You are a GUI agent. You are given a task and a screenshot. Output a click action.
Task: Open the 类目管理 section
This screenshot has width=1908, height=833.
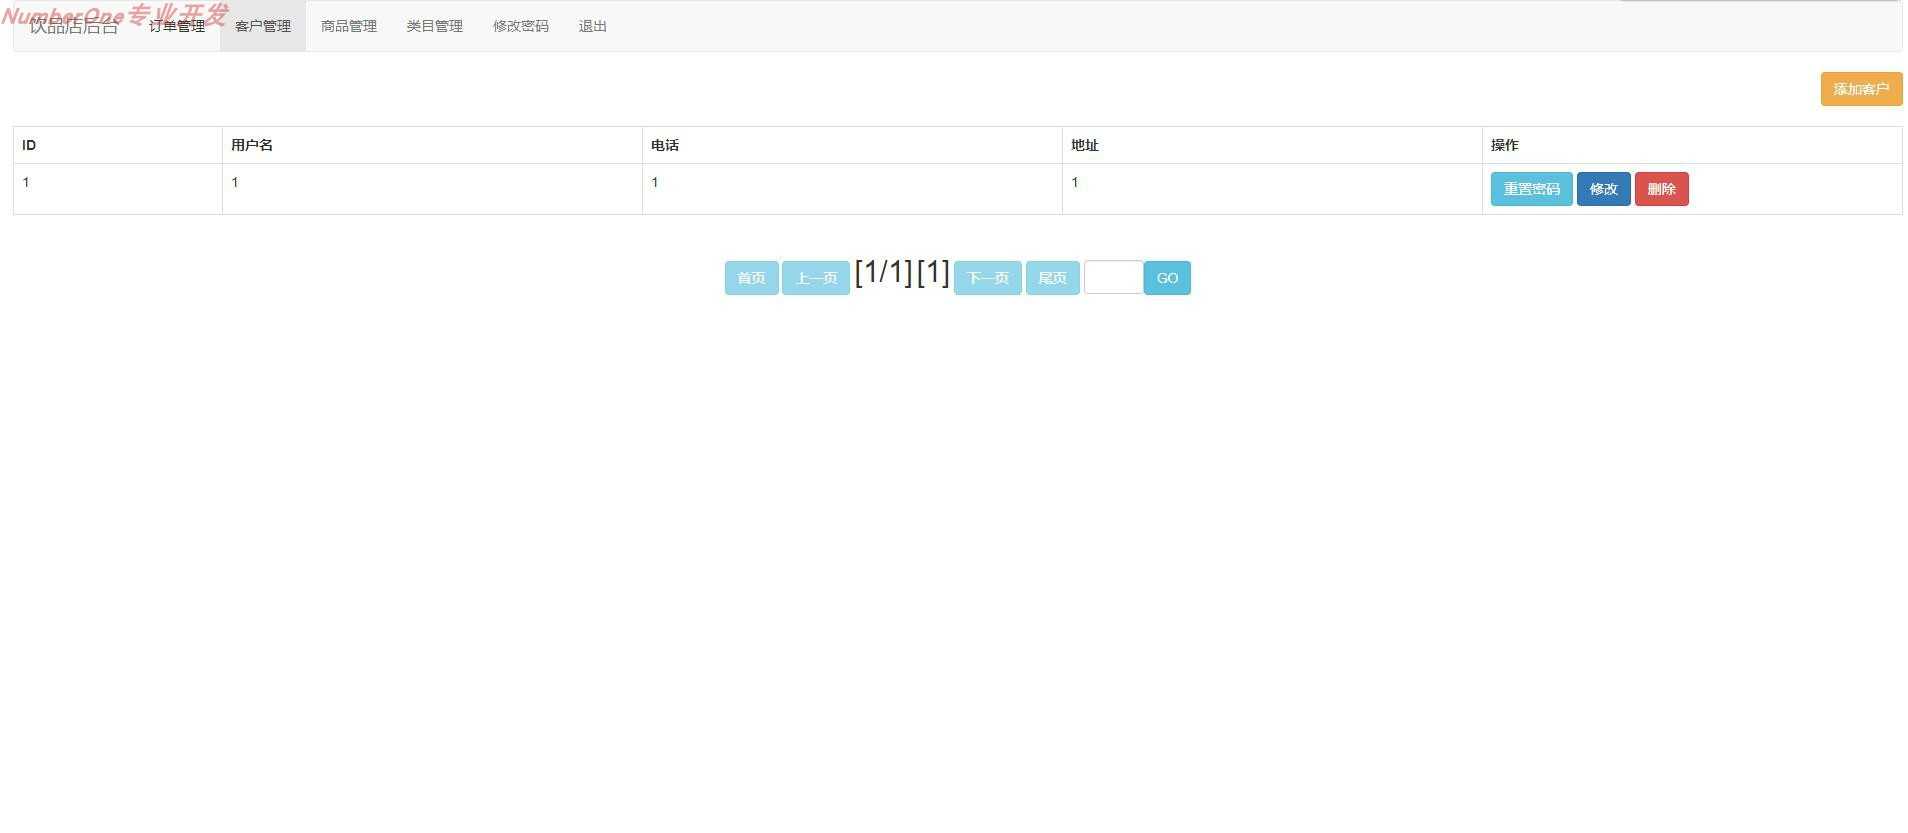point(435,26)
